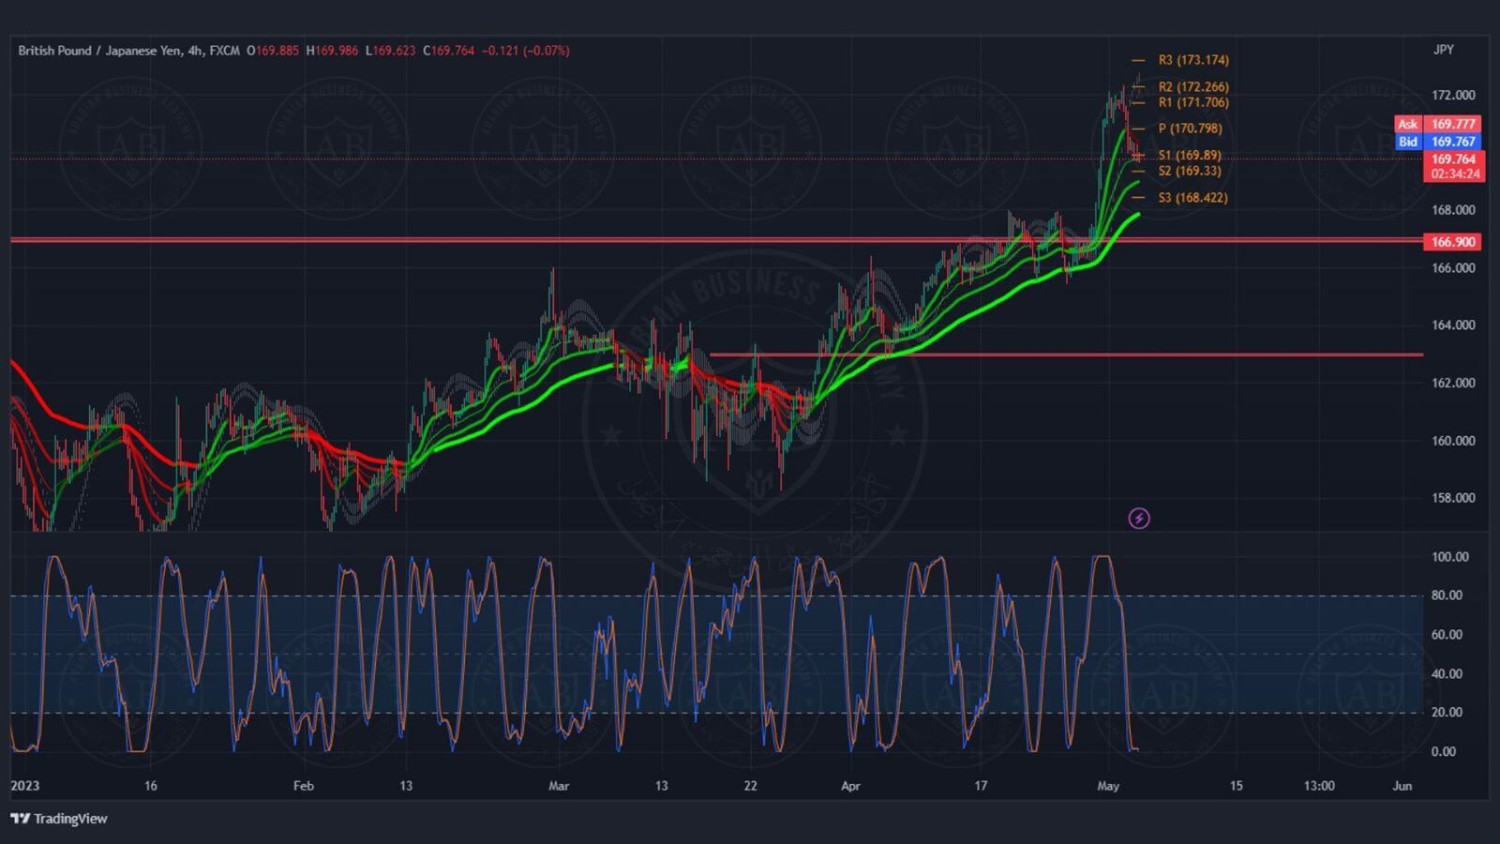Click the Jun time axis label
Image resolution: width=1500 pixels, height=844 pixels.
click(1402, 786)
